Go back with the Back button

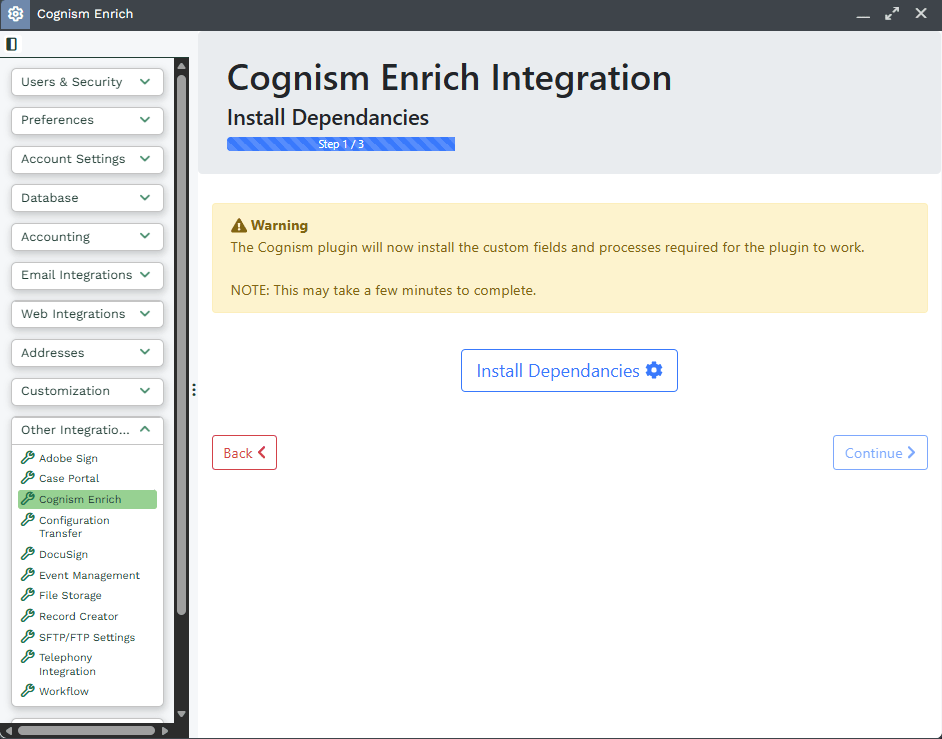(x=244, y=453)
